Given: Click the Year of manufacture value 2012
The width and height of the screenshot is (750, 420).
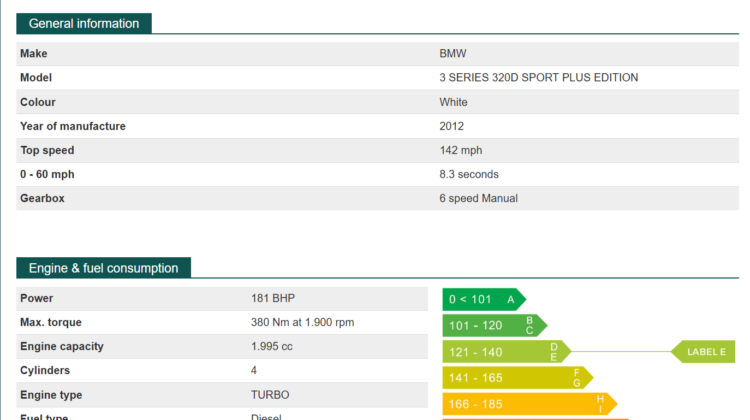Looking at the screenshot, I should [452, 126].
